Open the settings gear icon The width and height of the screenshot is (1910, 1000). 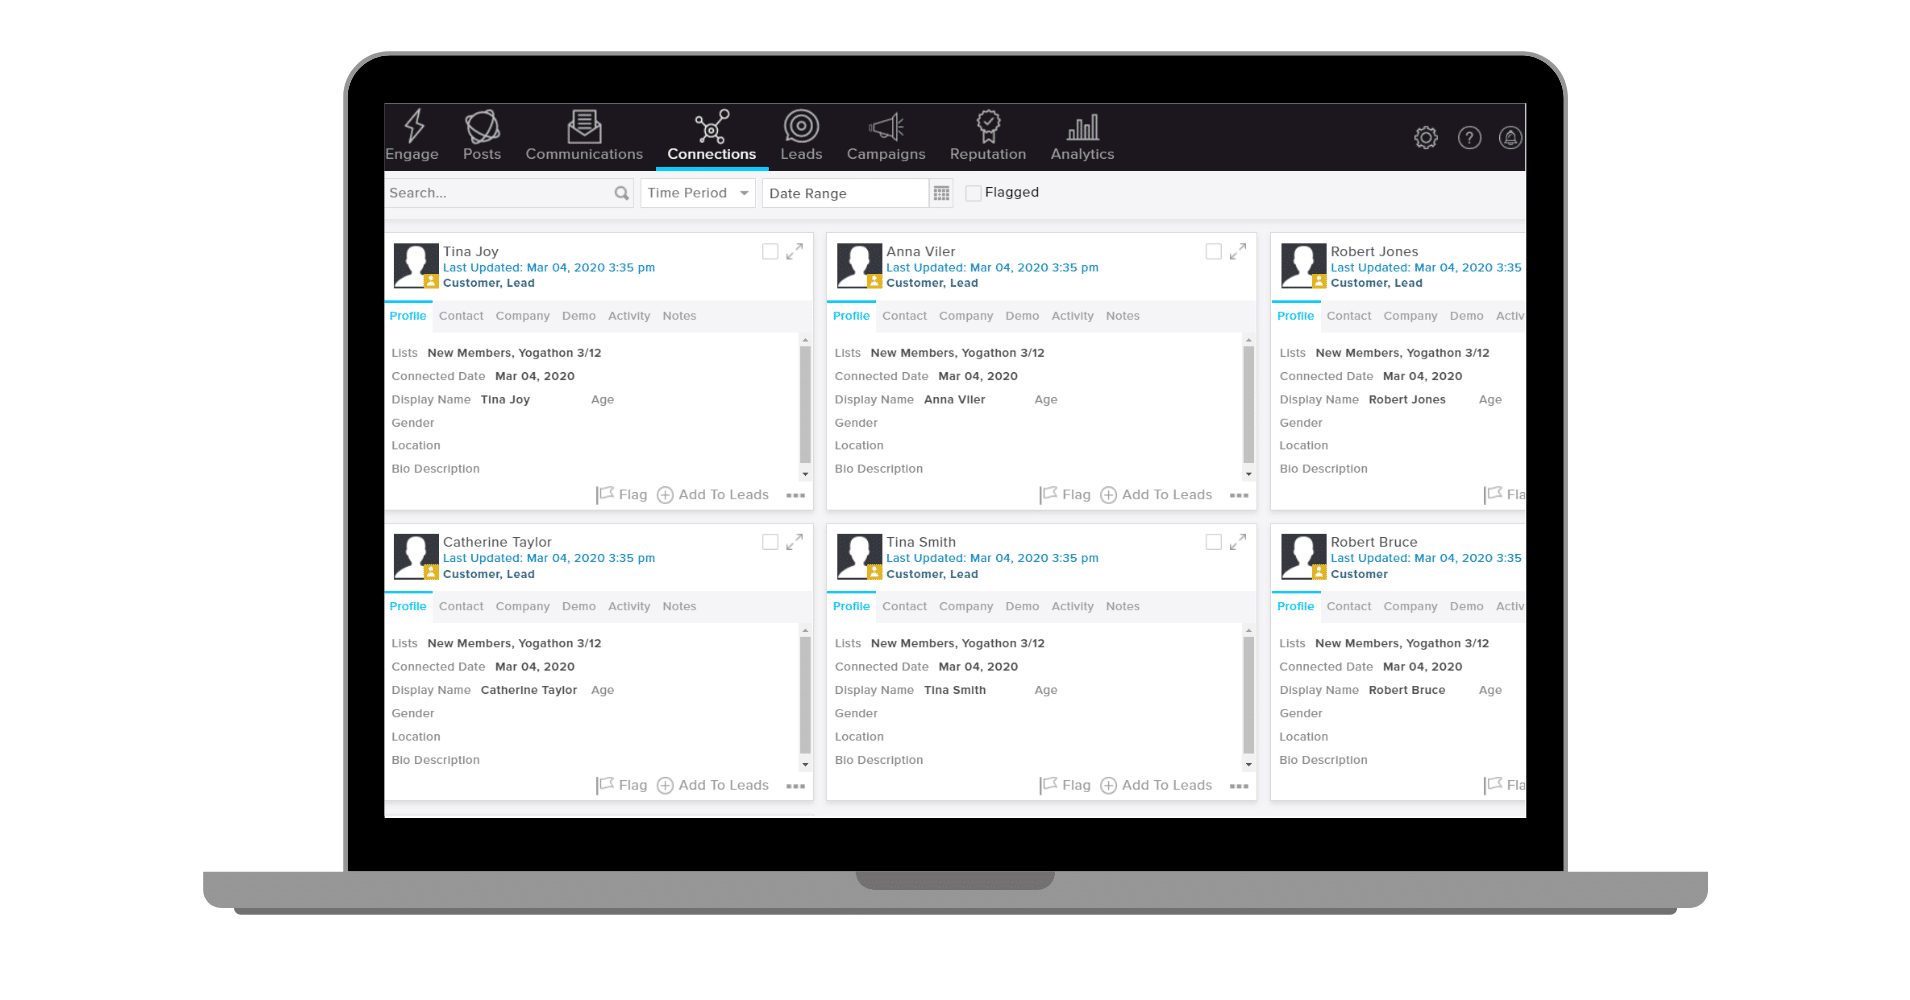pos(1426,138)
